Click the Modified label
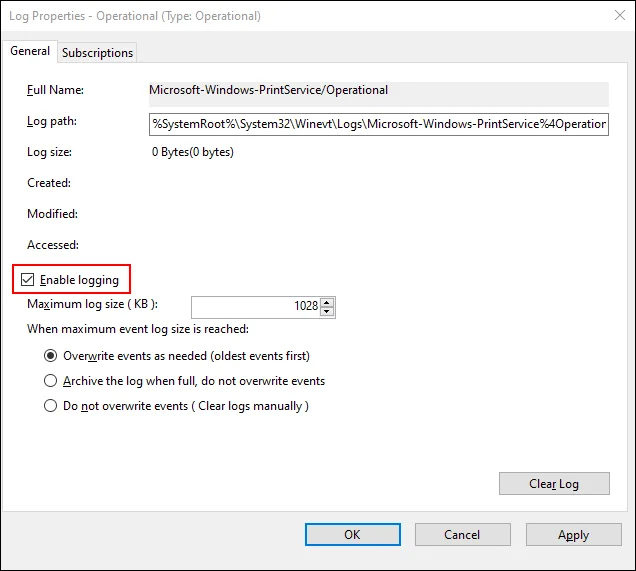The image size is (636, 571). pyautogui.click(x=52, y=214)
